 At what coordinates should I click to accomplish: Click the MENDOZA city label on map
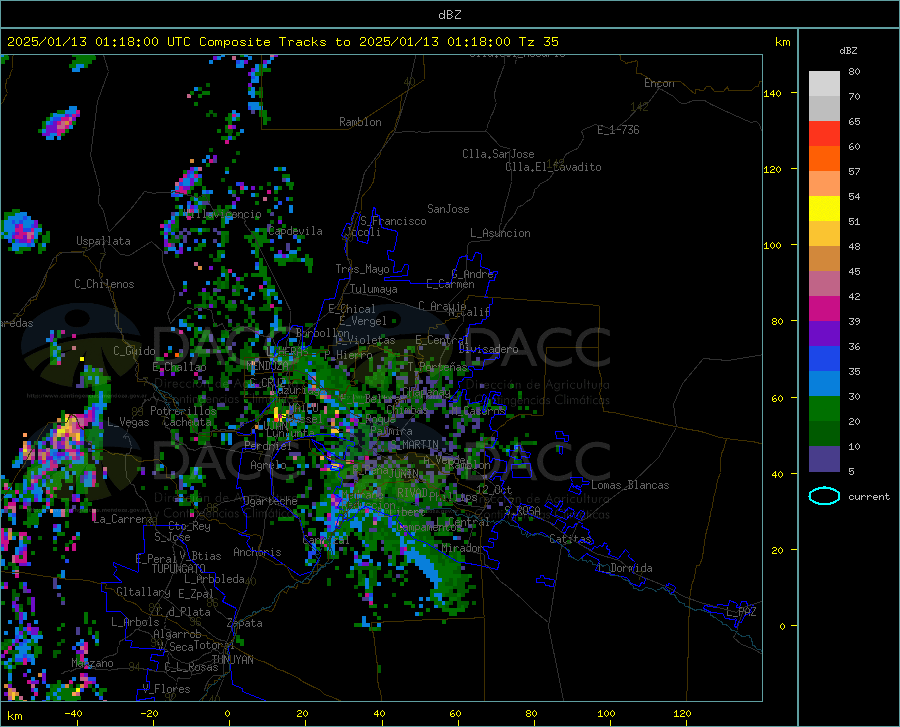tap(267, 366)
